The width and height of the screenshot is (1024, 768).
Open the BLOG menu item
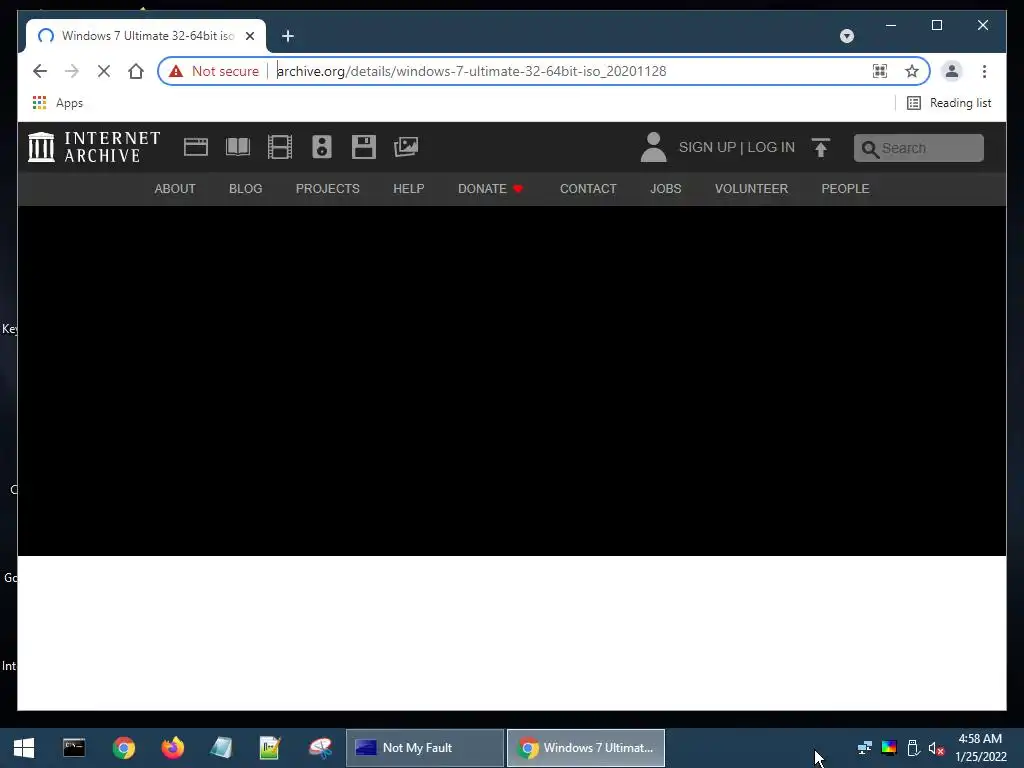point(246,189)
